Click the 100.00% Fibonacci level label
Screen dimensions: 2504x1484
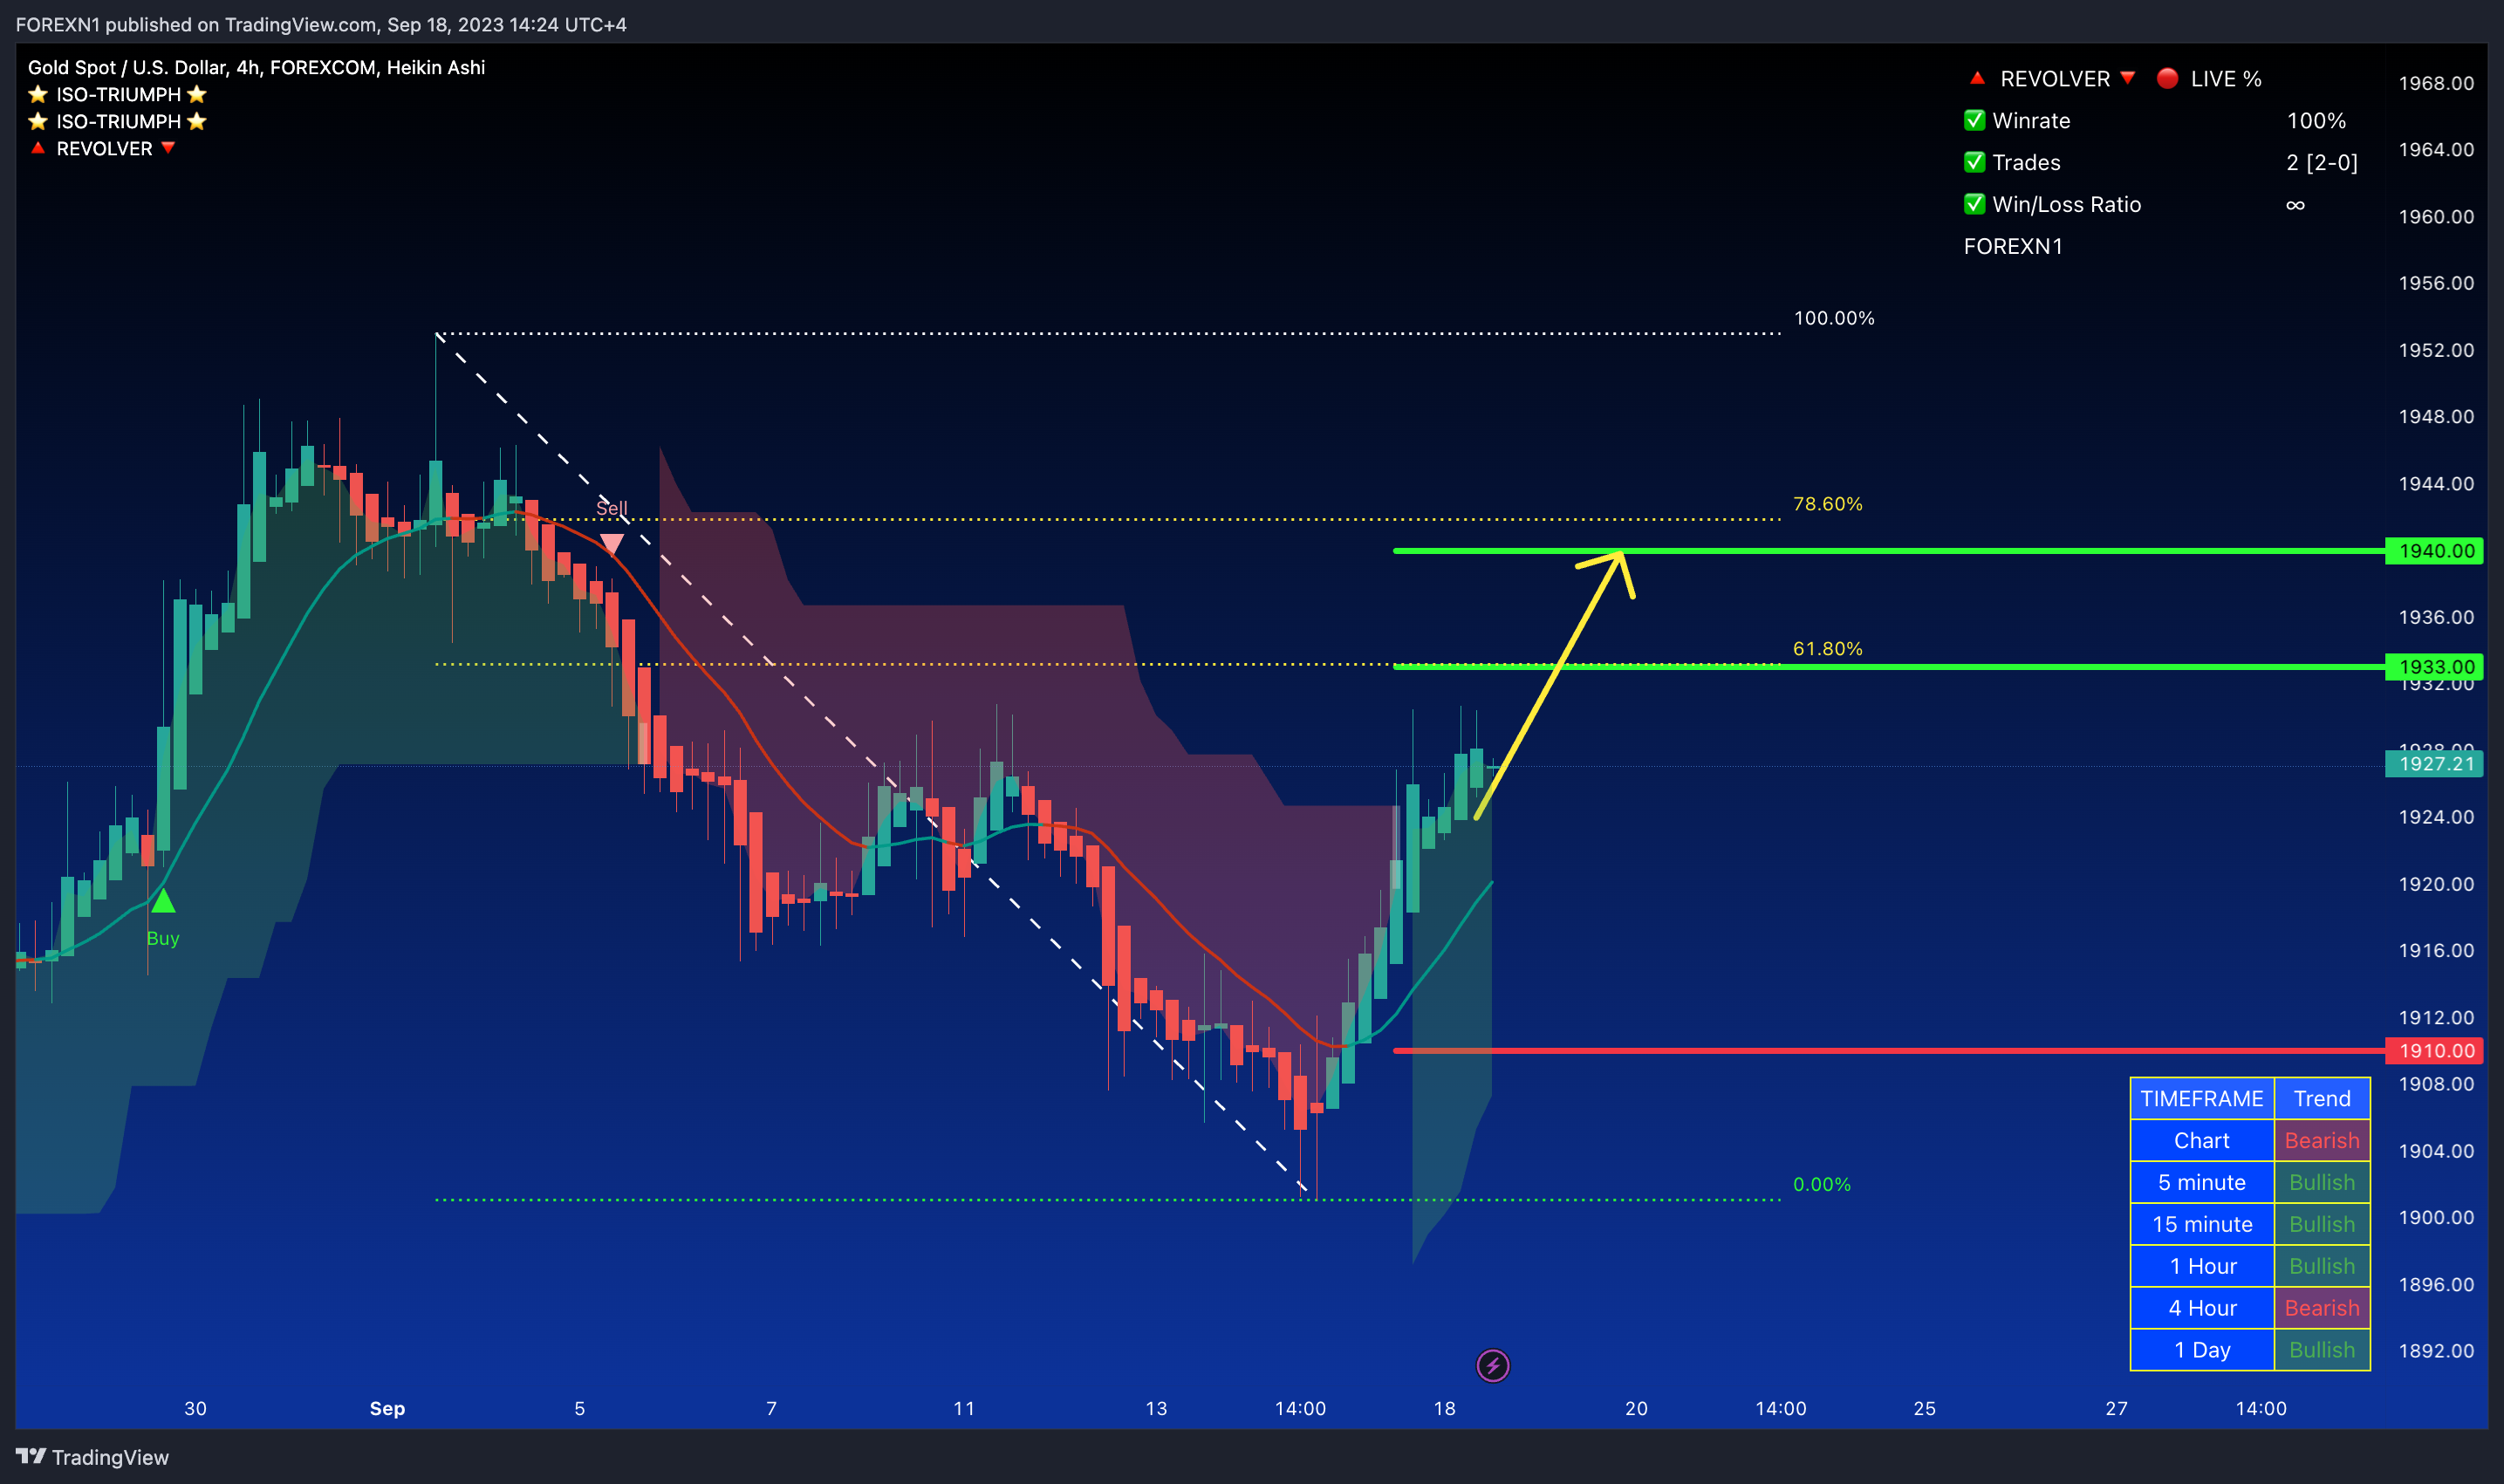coord(1834,318)
